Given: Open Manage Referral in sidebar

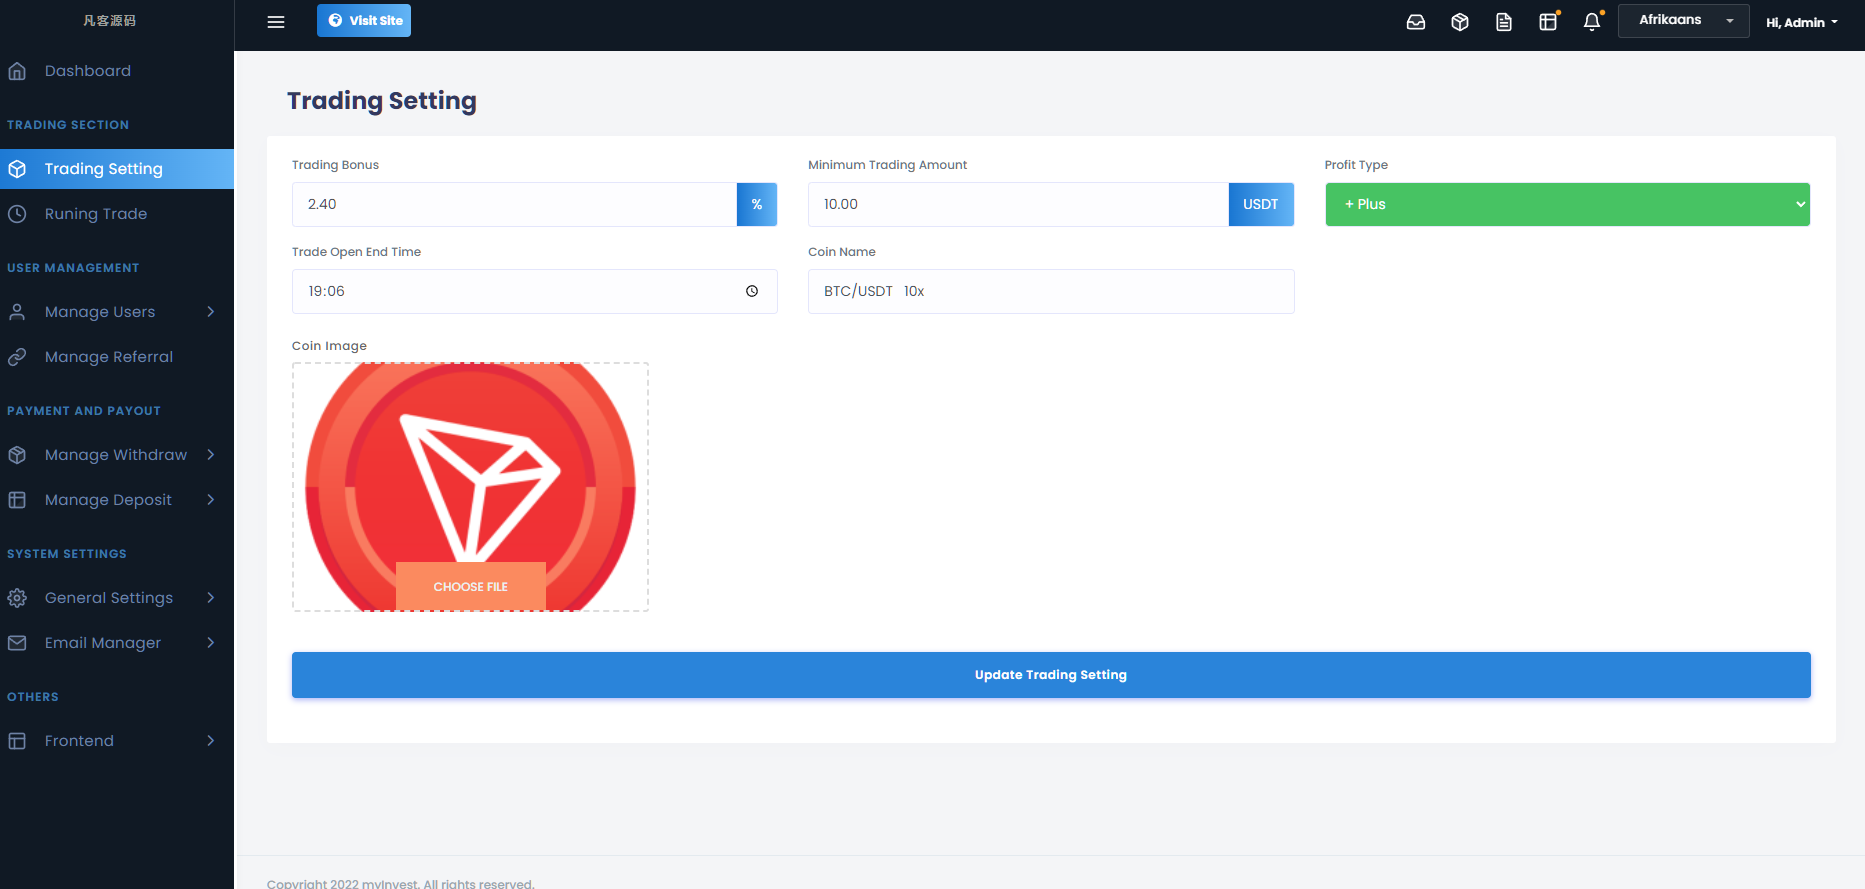Looking at the screenshot, I should 108,357.
